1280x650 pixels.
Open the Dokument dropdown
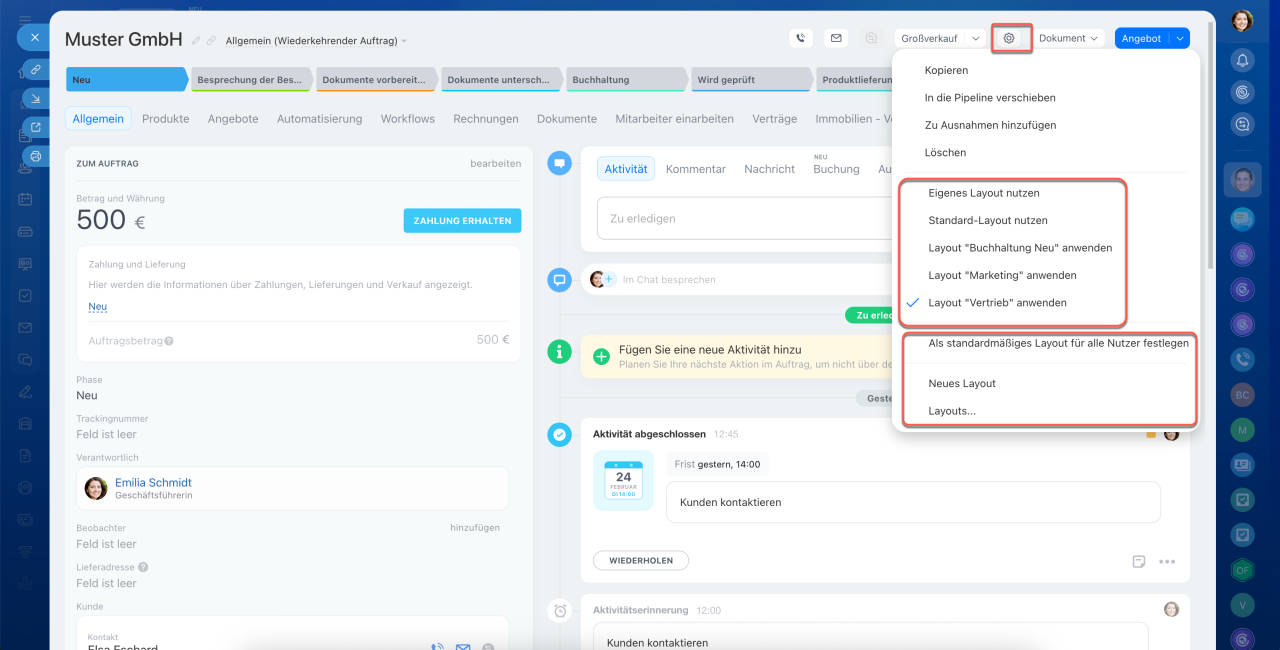(x=1068, y=38)
